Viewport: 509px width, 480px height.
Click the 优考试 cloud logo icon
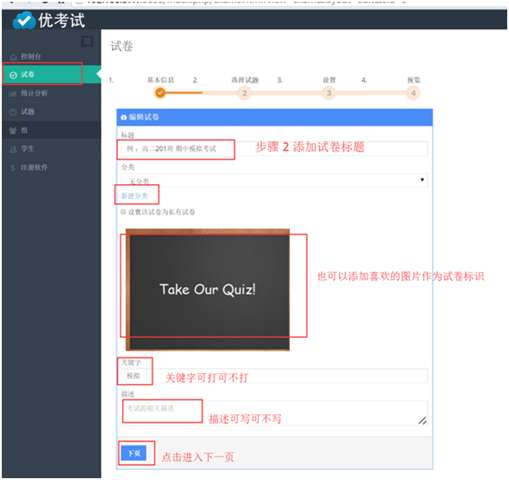coord(24,20)
